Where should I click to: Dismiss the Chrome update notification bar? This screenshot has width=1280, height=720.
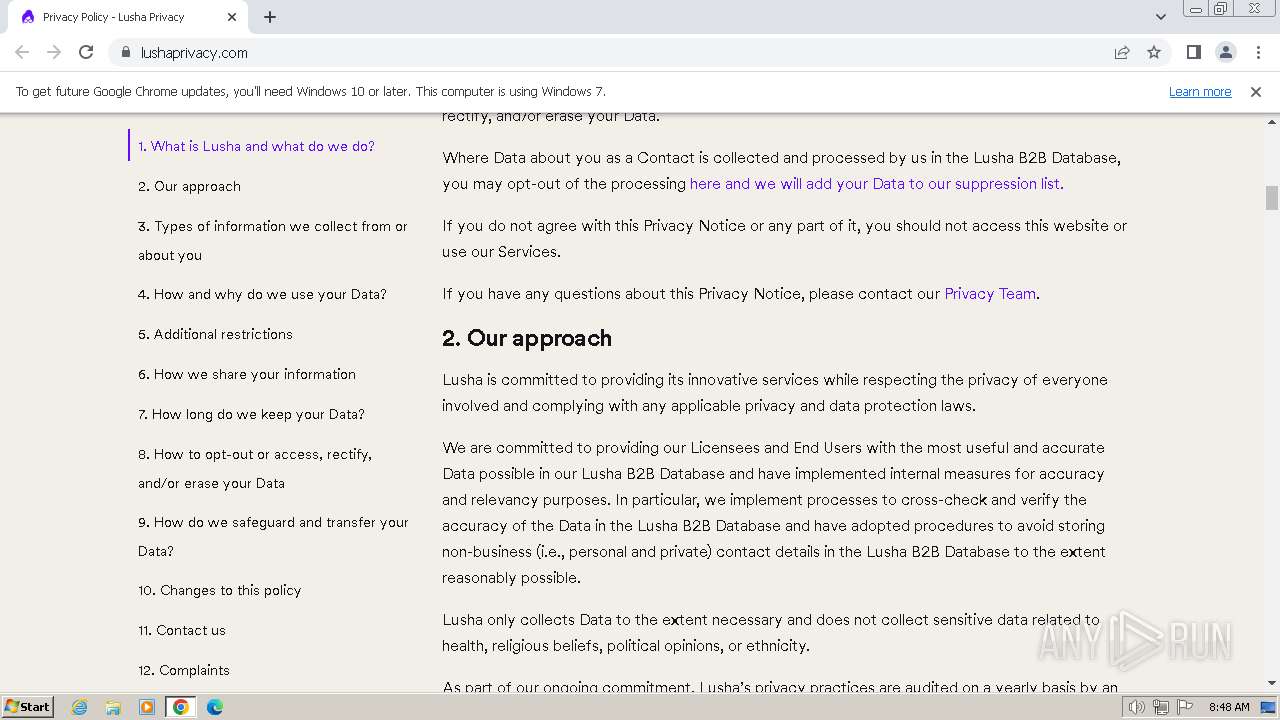pos(1255,91)
